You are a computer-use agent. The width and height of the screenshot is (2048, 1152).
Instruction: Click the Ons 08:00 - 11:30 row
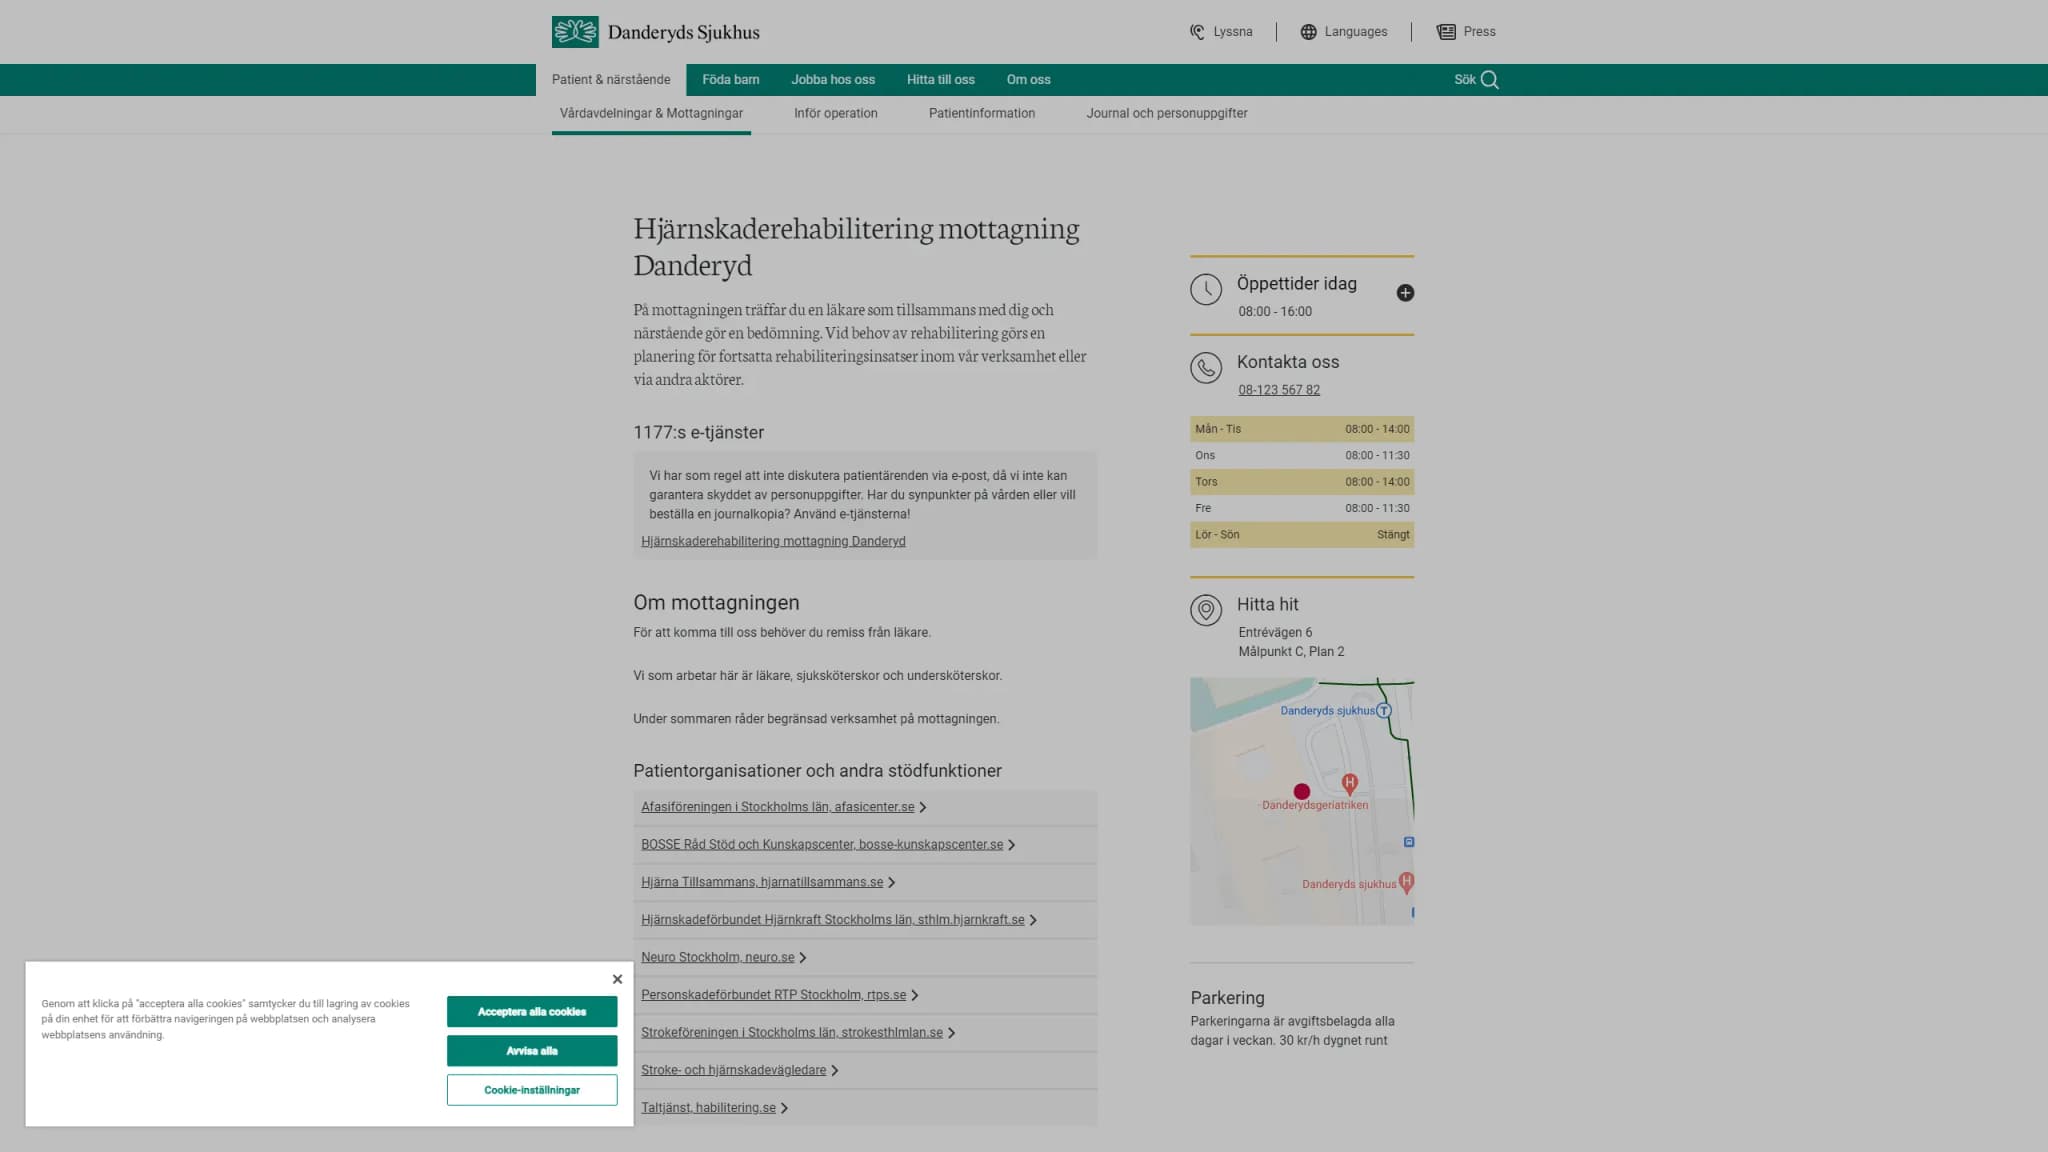[1302, 456]
